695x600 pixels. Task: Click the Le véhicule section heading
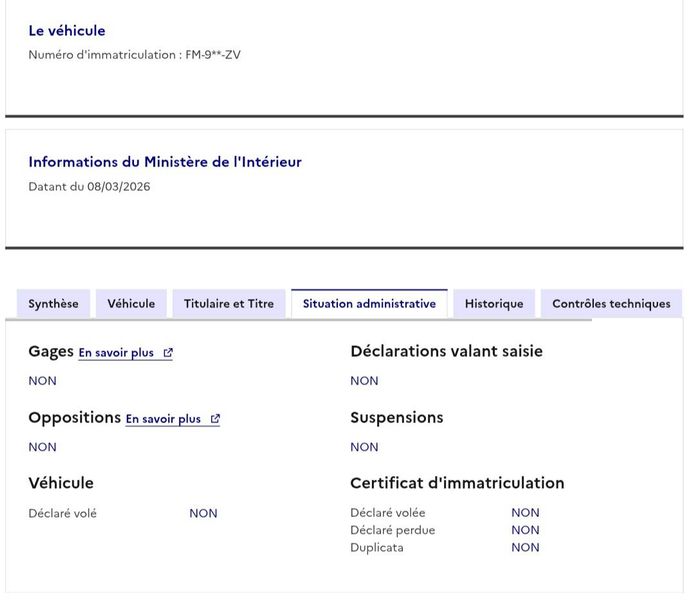pyautogui.click(x=67, y=31)
